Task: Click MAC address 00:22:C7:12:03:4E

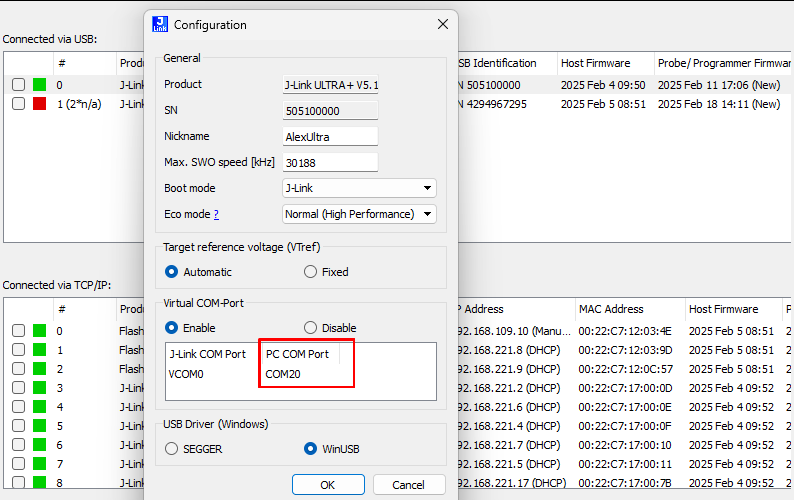Action: (x=625, y=331)
